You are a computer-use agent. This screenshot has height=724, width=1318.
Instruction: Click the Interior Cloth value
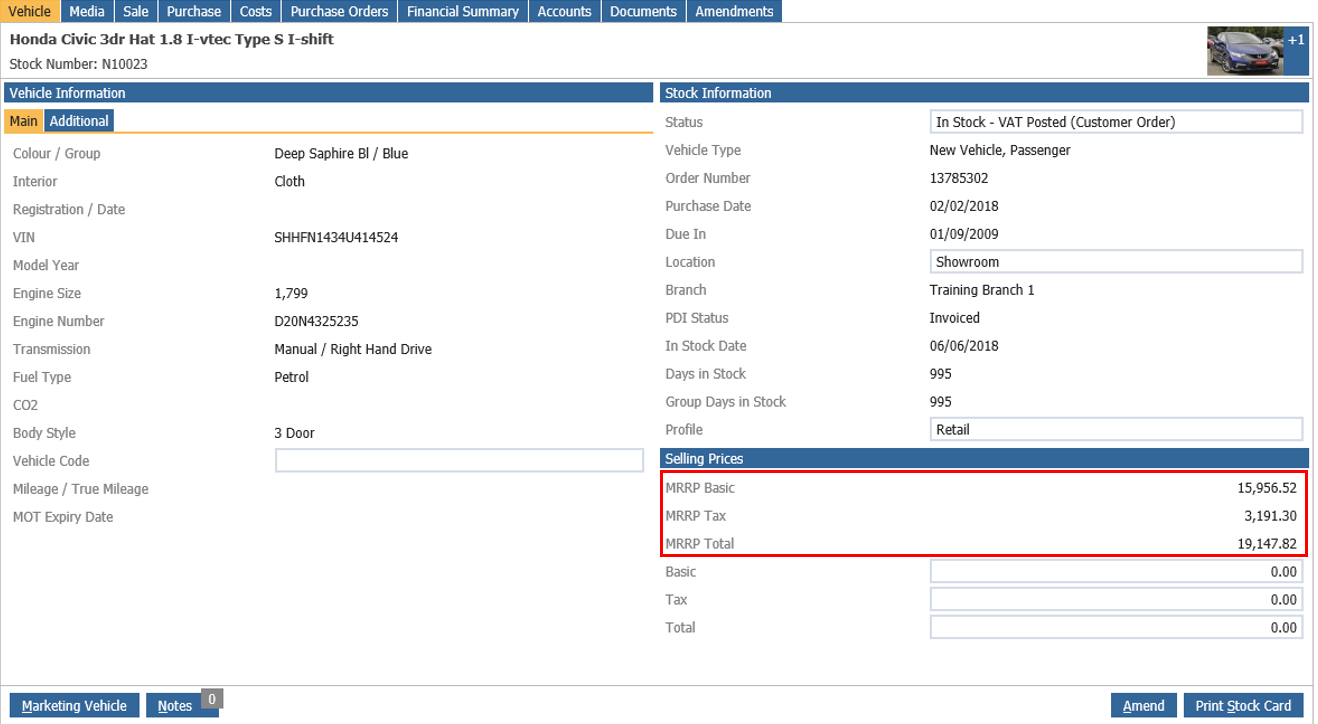(x=290, y=182)
